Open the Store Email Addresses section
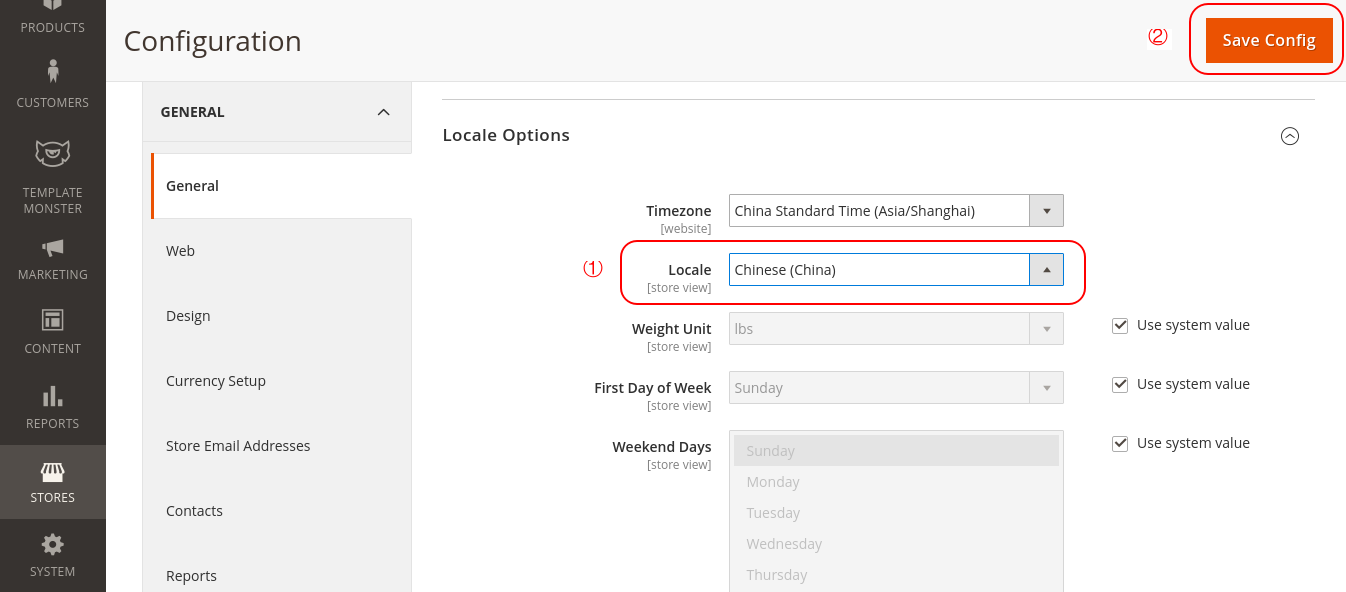1346x592 pixels. click(238, 446)
